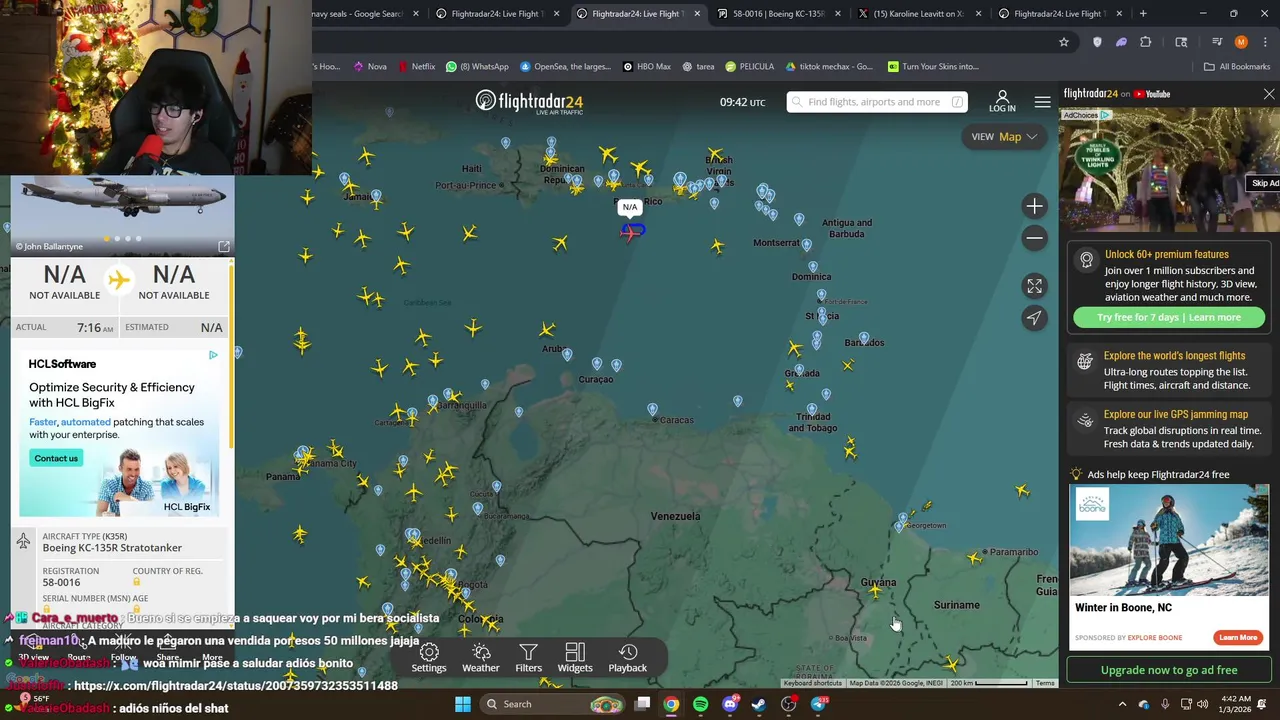Click HCL ad Contact us button
The height and width of the screenshot is (720, 1280).
click(x=56, y=458)
